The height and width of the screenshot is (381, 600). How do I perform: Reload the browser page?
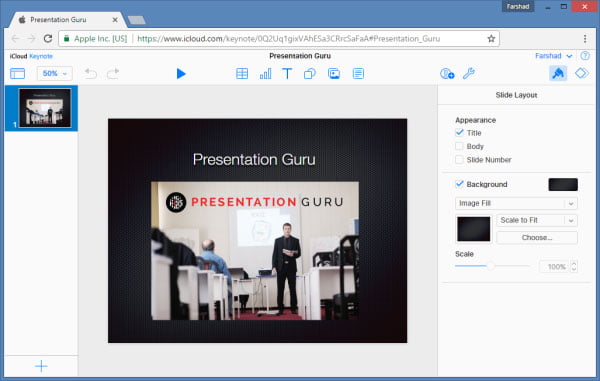point(48,39)
